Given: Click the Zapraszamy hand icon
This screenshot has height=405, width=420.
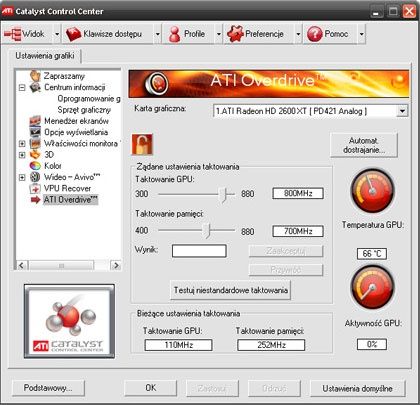Looking at the screenshot, I should pos(35,76).
